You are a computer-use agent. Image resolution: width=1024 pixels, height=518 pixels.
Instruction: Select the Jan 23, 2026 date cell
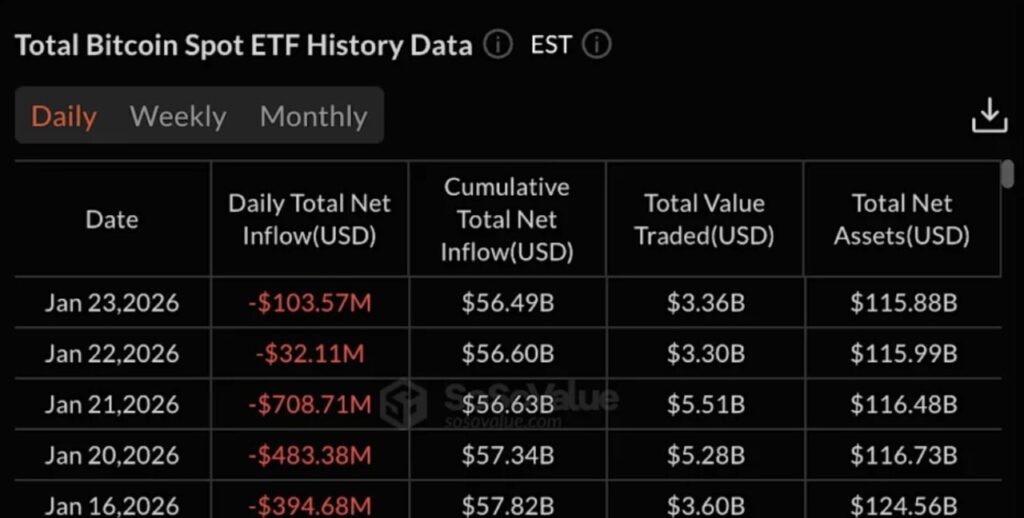(x=112, y=303)
